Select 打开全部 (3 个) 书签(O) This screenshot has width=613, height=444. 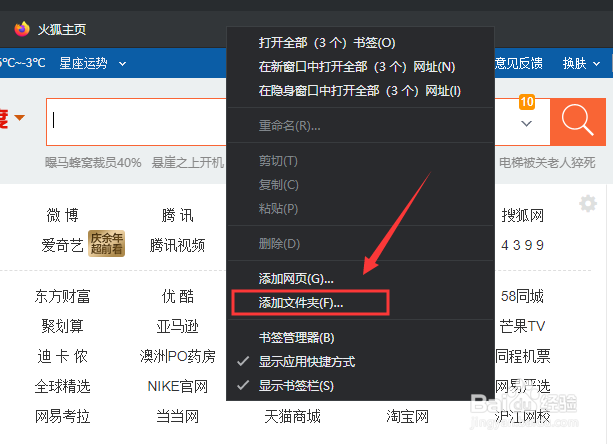pyautogui.click(x=360, y=43)
